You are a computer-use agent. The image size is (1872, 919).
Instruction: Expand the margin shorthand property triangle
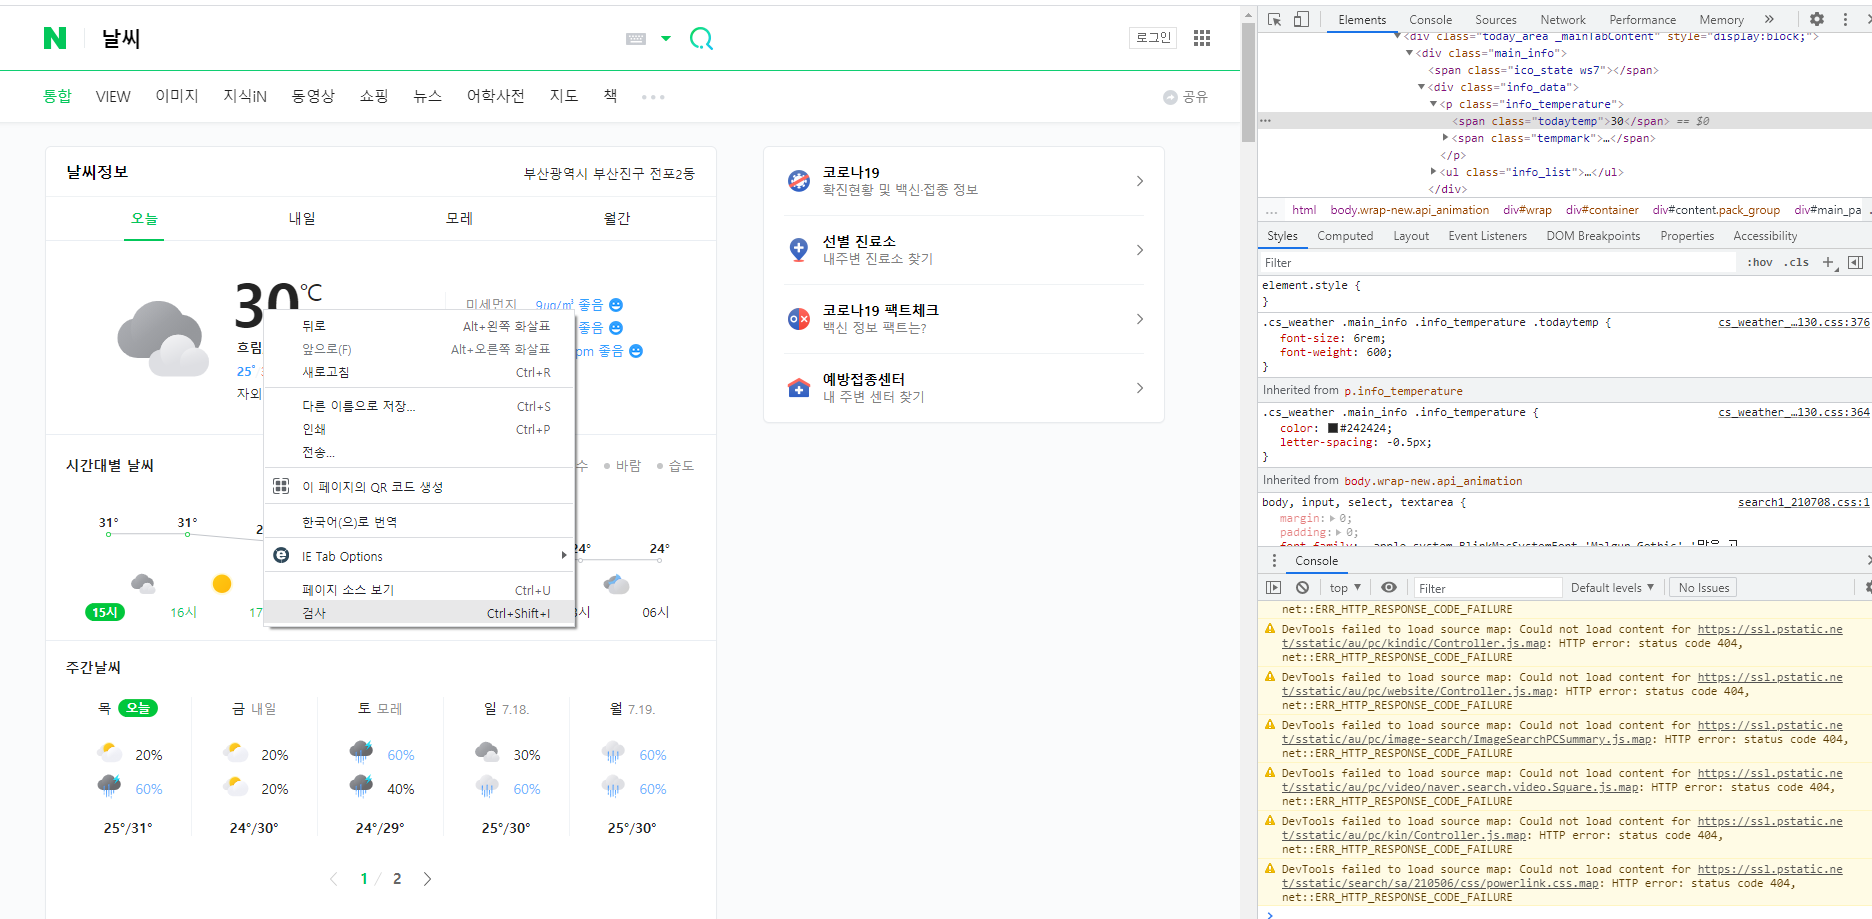1332,519
